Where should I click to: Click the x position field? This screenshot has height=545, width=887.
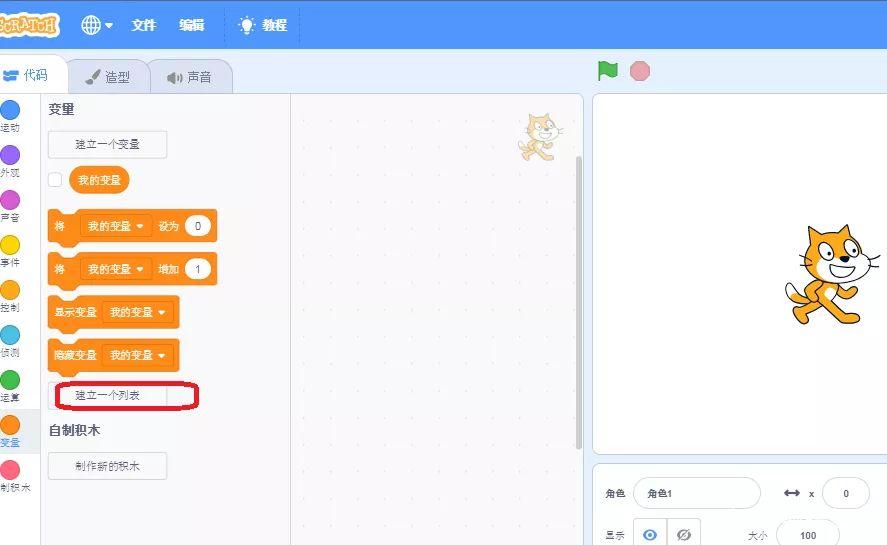tap(846, 493)
